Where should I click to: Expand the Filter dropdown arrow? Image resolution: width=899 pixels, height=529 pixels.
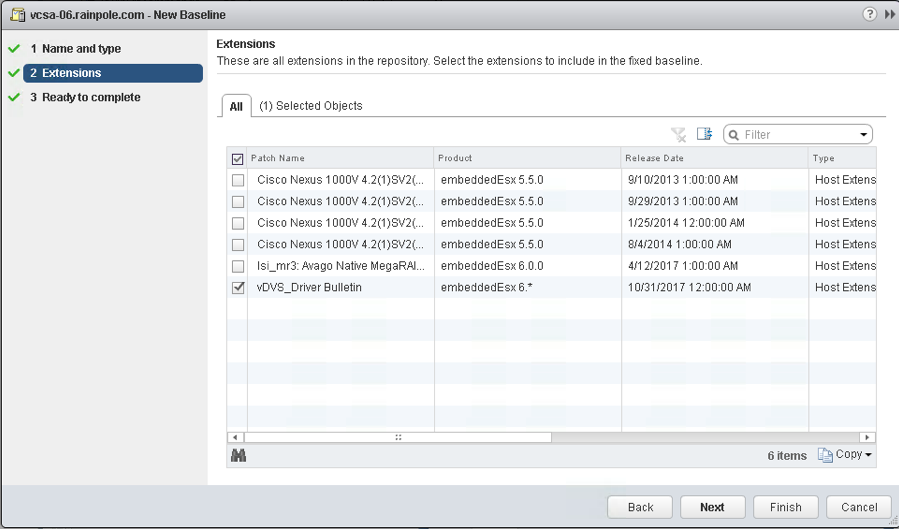(863, 135)
